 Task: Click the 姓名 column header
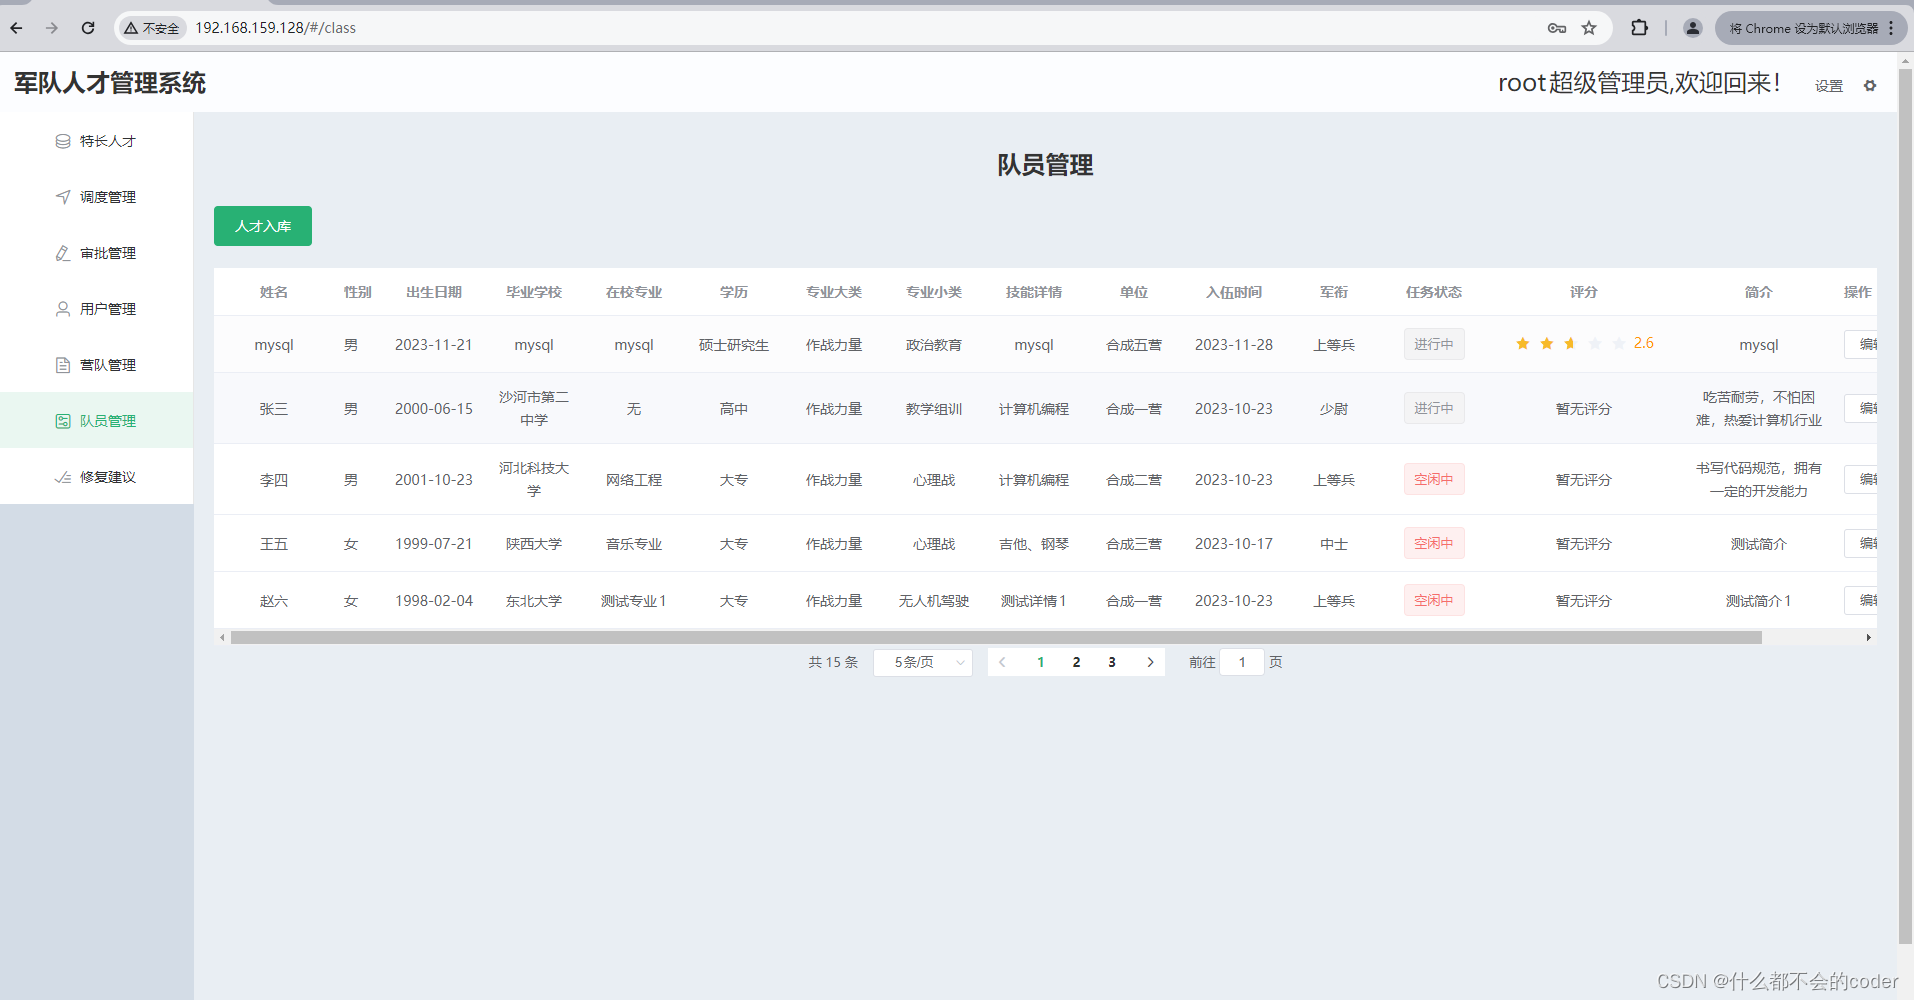click(x=274, y=292)
